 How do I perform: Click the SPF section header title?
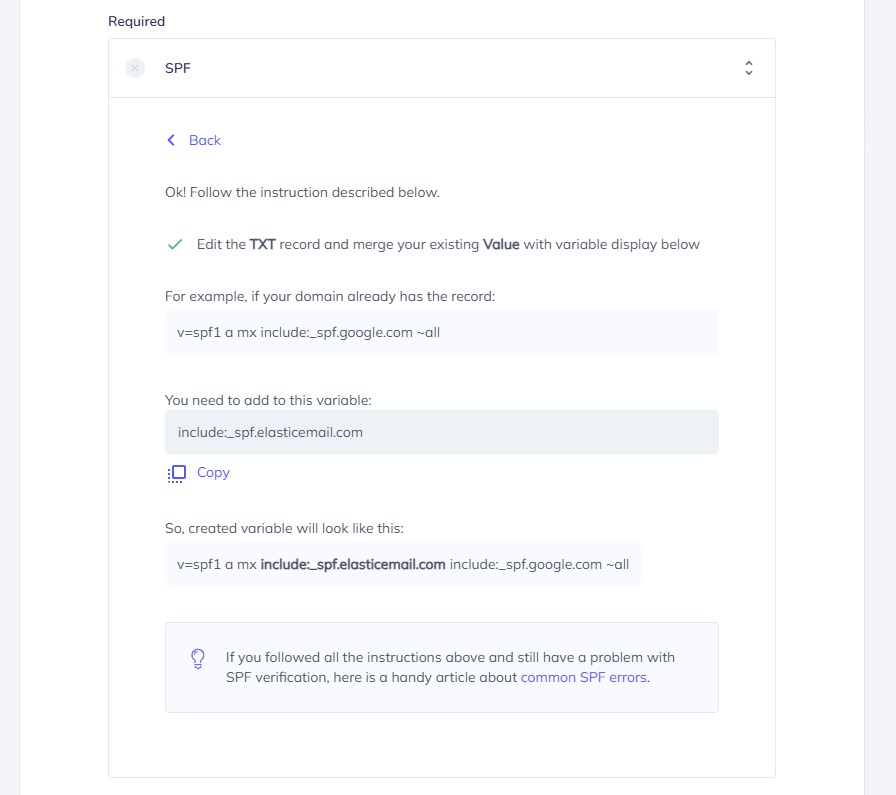click(178, 68)
